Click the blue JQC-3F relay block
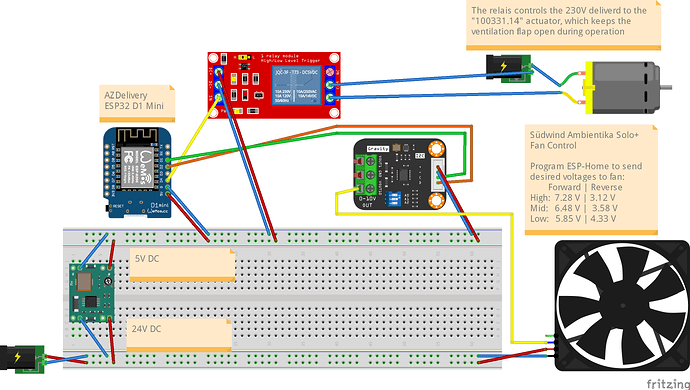690x390 pixels. coord(297,85)
